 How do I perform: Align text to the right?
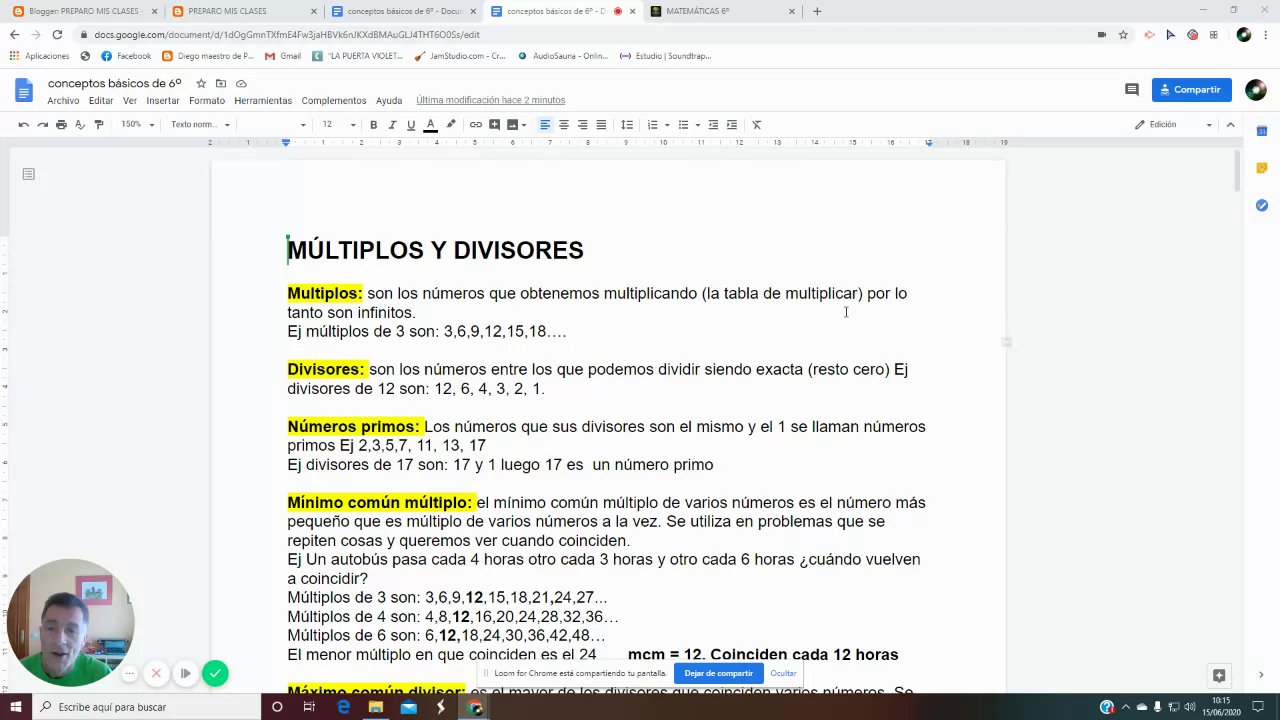point(582,125)
